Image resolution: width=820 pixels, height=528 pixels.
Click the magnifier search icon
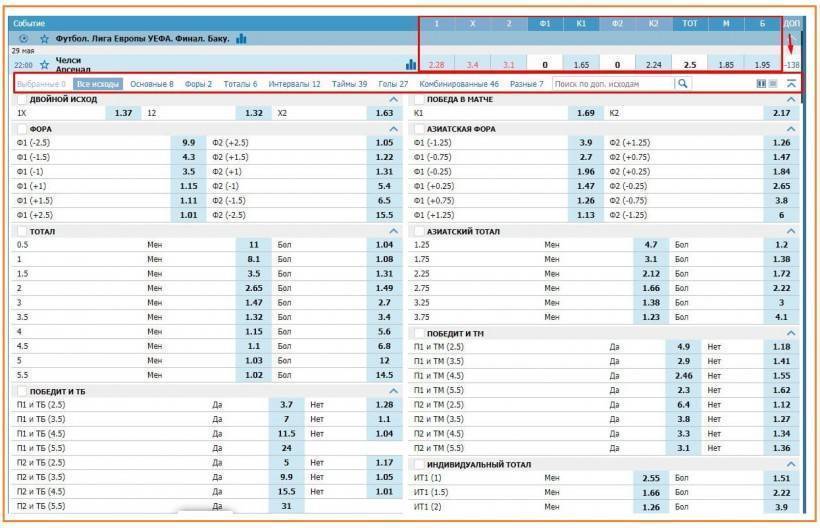click(683, 84)
